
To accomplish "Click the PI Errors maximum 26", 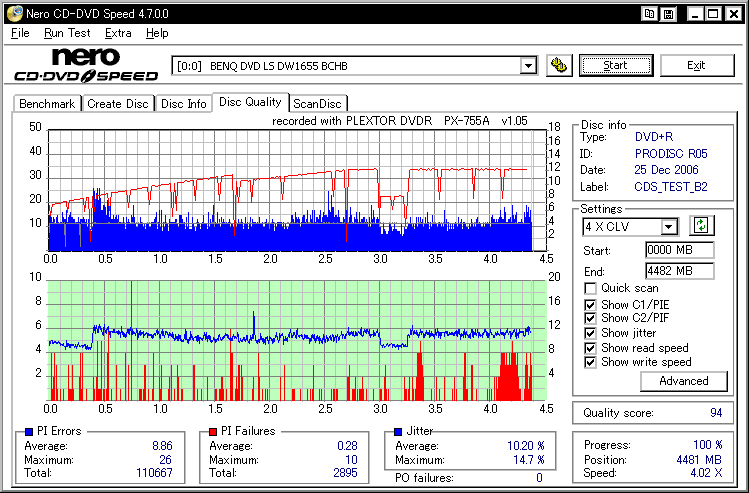I will 165,460.
